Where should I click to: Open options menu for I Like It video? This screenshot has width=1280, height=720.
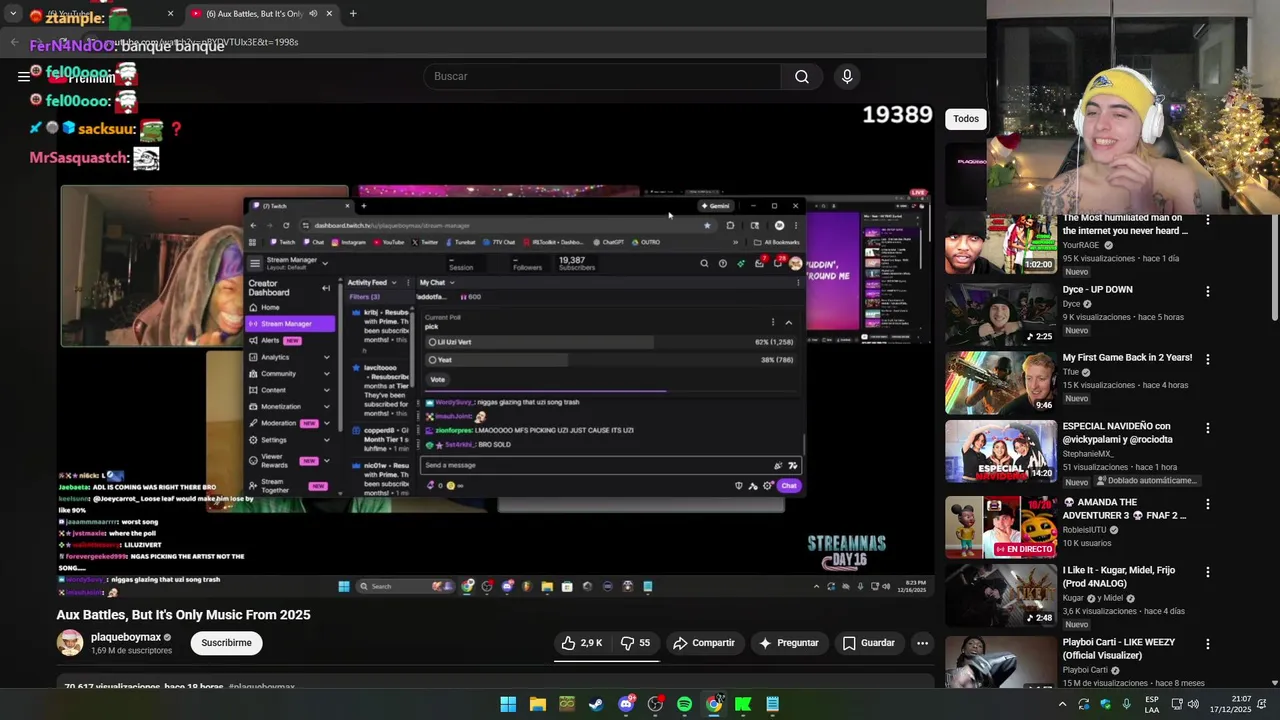coord(1207,572)
